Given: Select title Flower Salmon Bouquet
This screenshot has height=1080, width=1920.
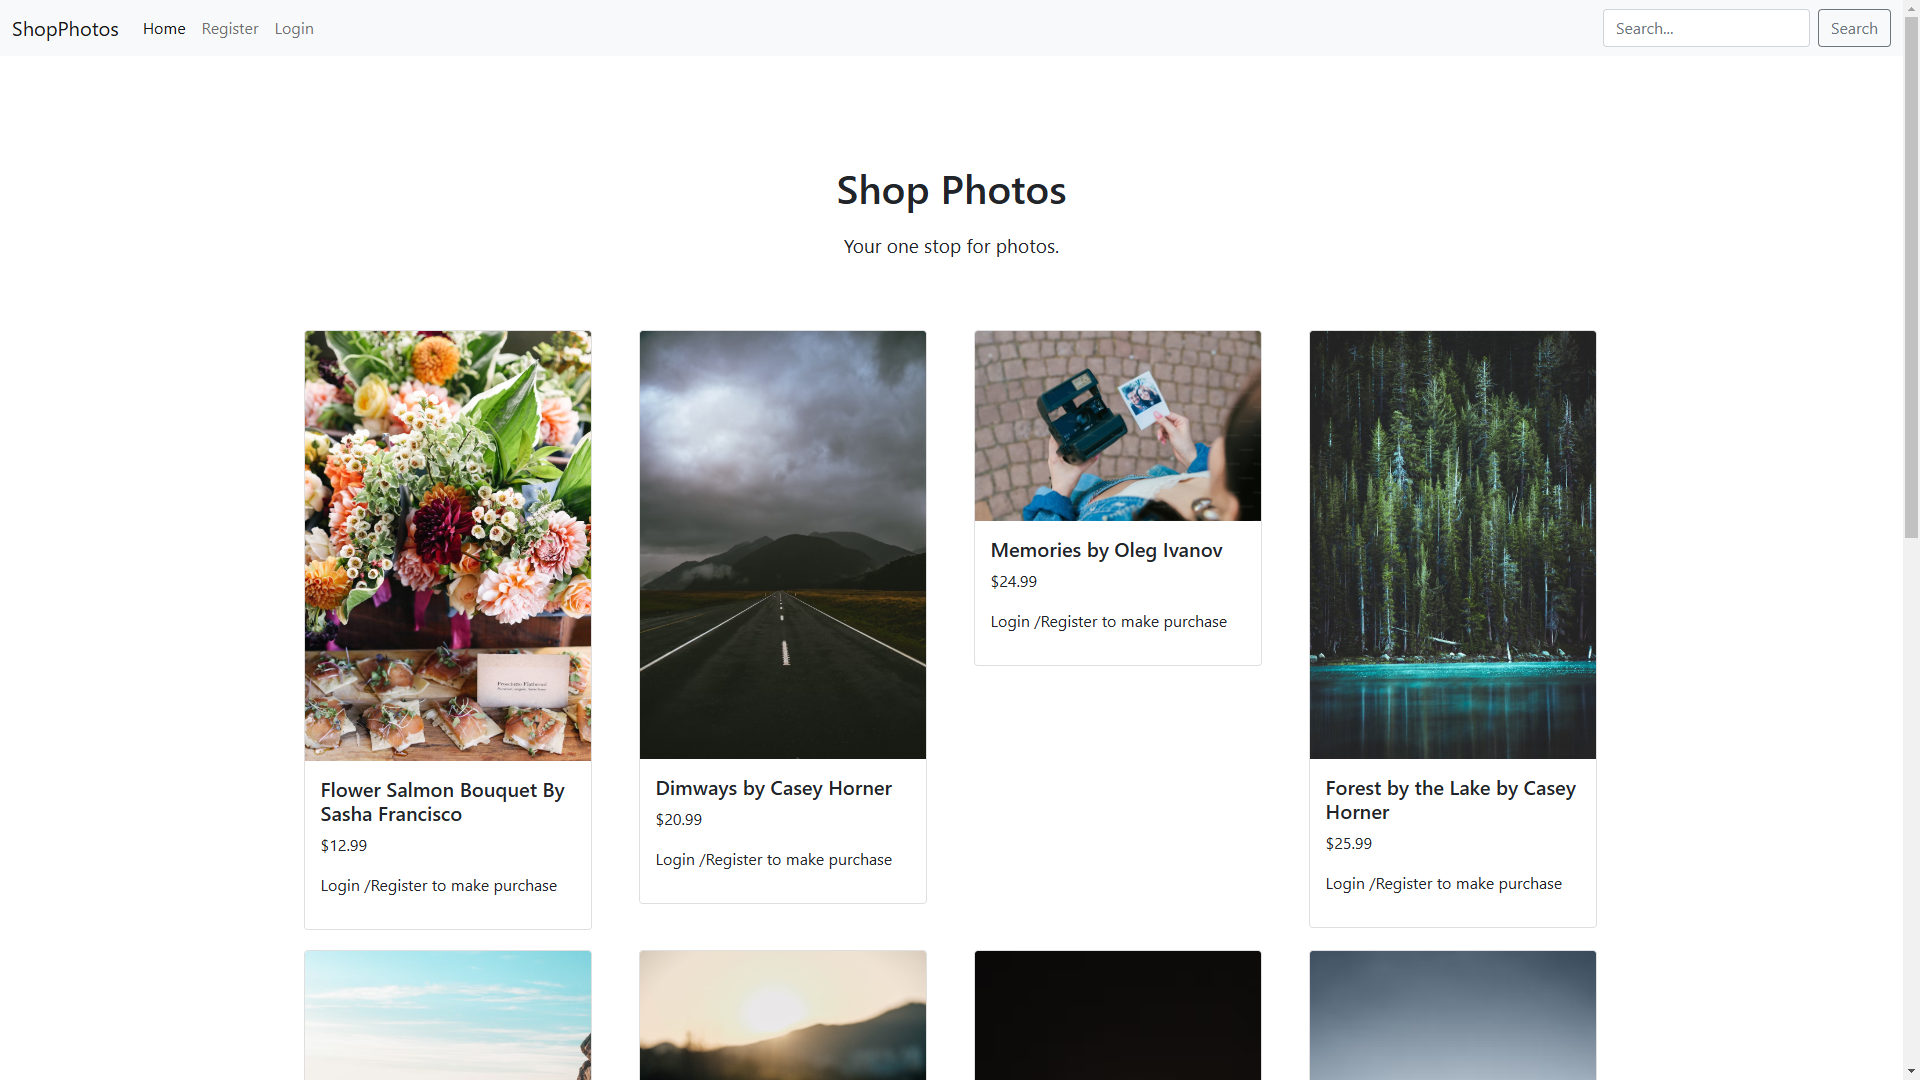Looking at the screenshot, I should pos(441,801).
